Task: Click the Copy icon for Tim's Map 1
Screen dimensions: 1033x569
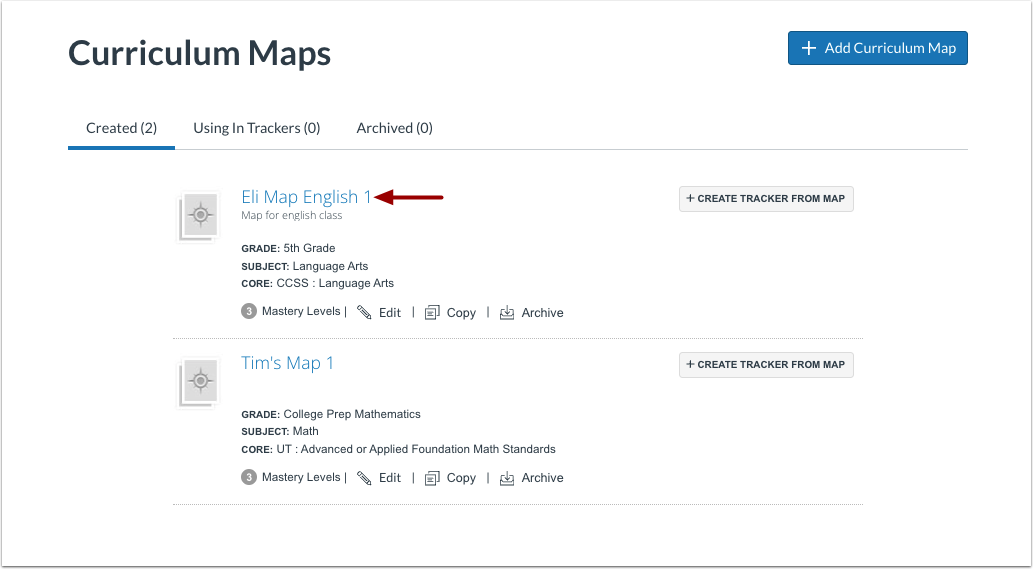Action: coord(432,477)
